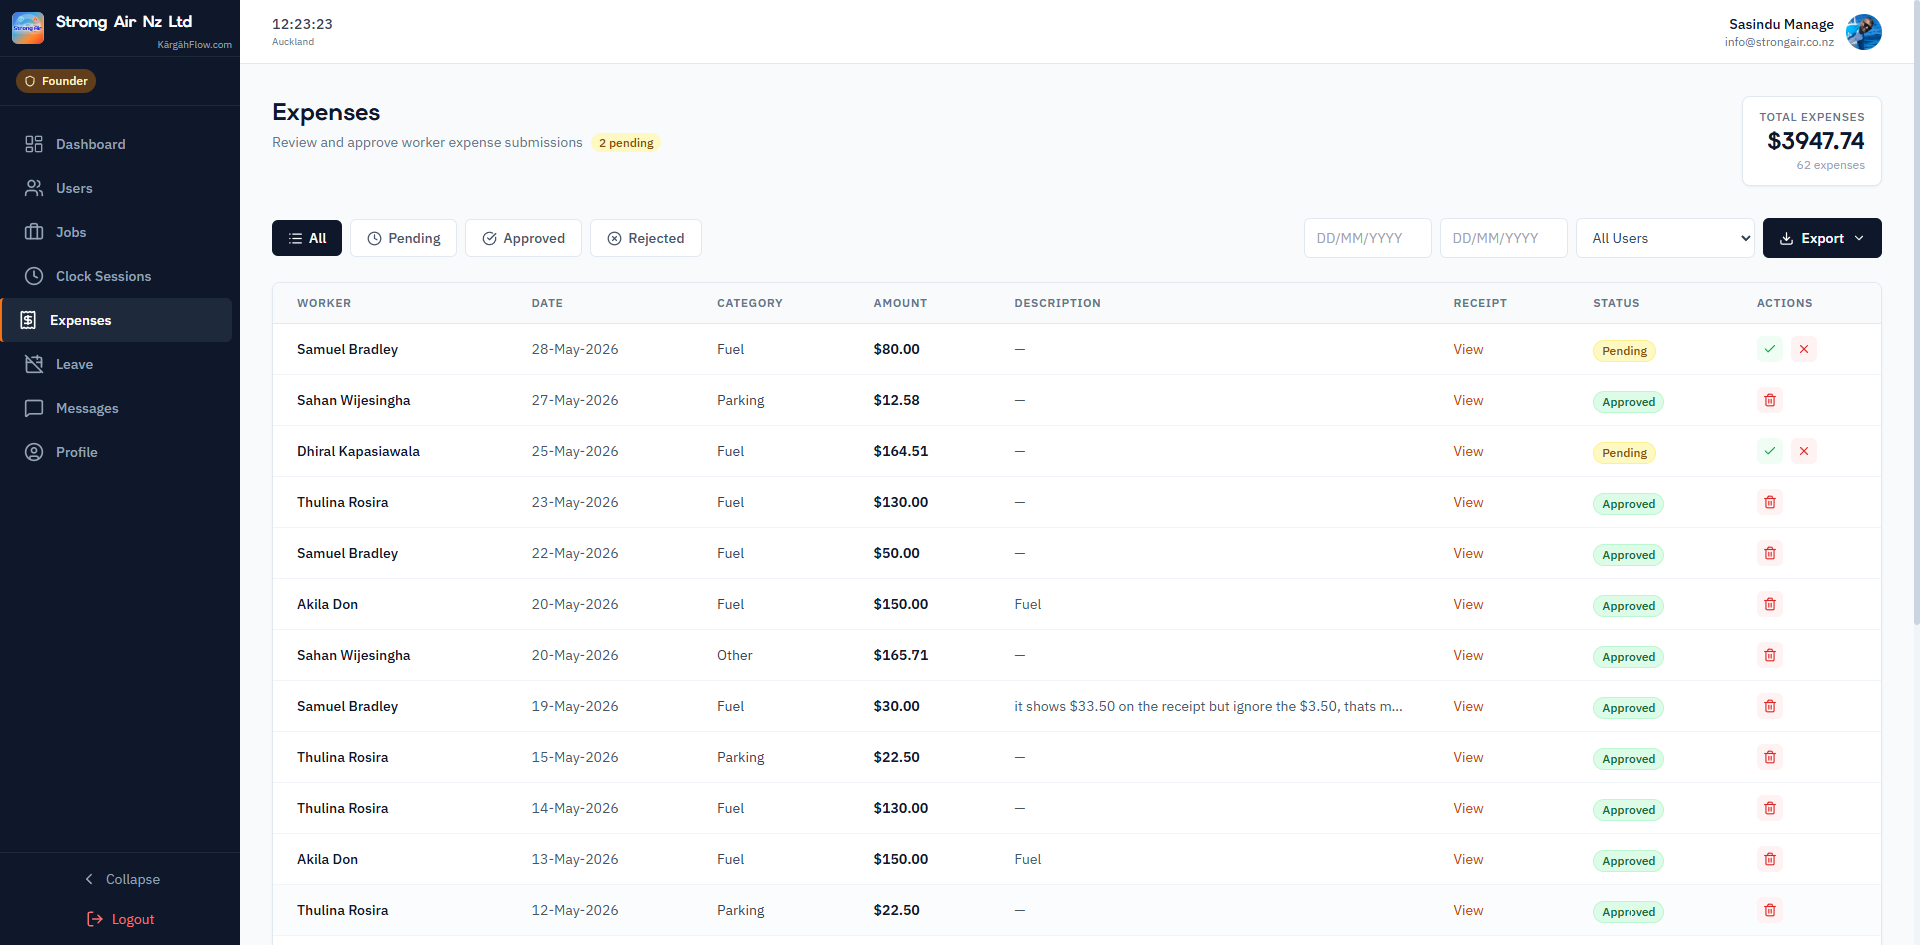Screen dimensions: 1920x945
Task: Click the DATE column header
Action: click(x=547, y=303)
